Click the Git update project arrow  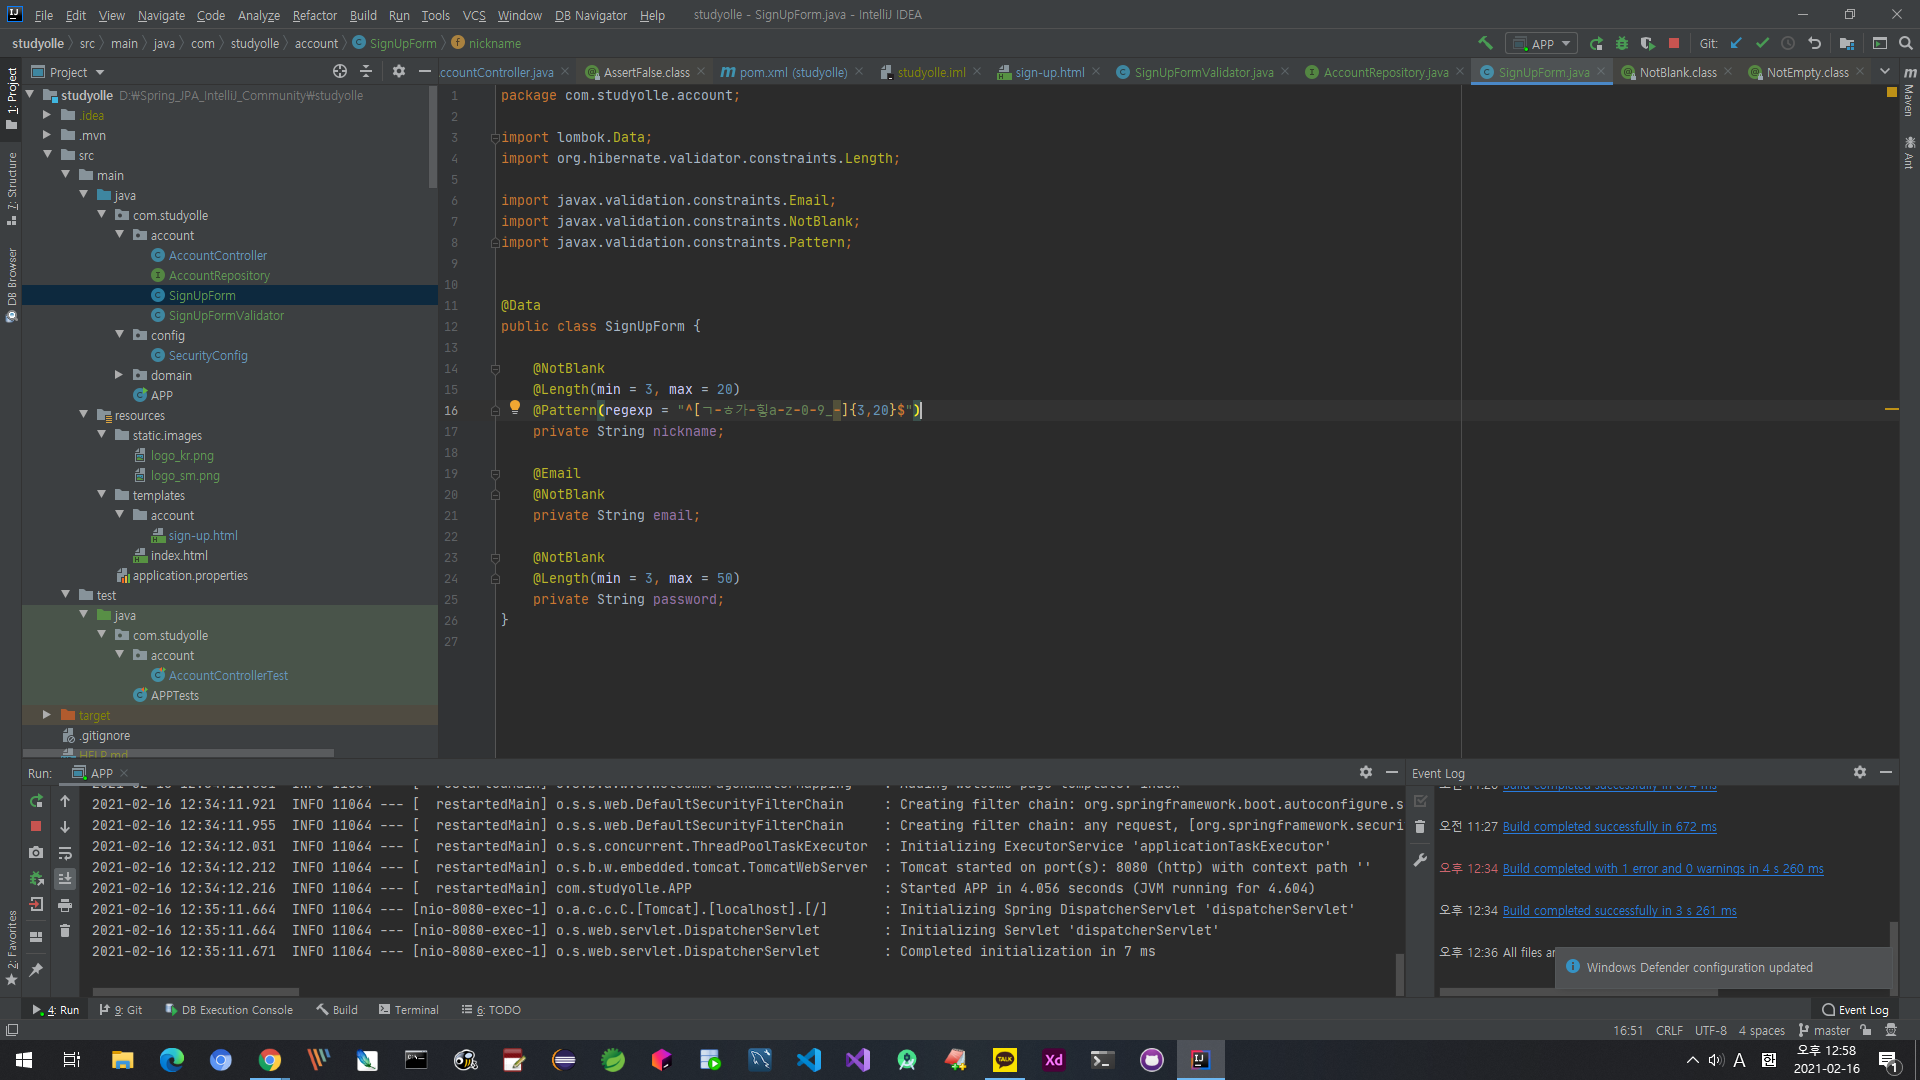(x=1736, y=43)
